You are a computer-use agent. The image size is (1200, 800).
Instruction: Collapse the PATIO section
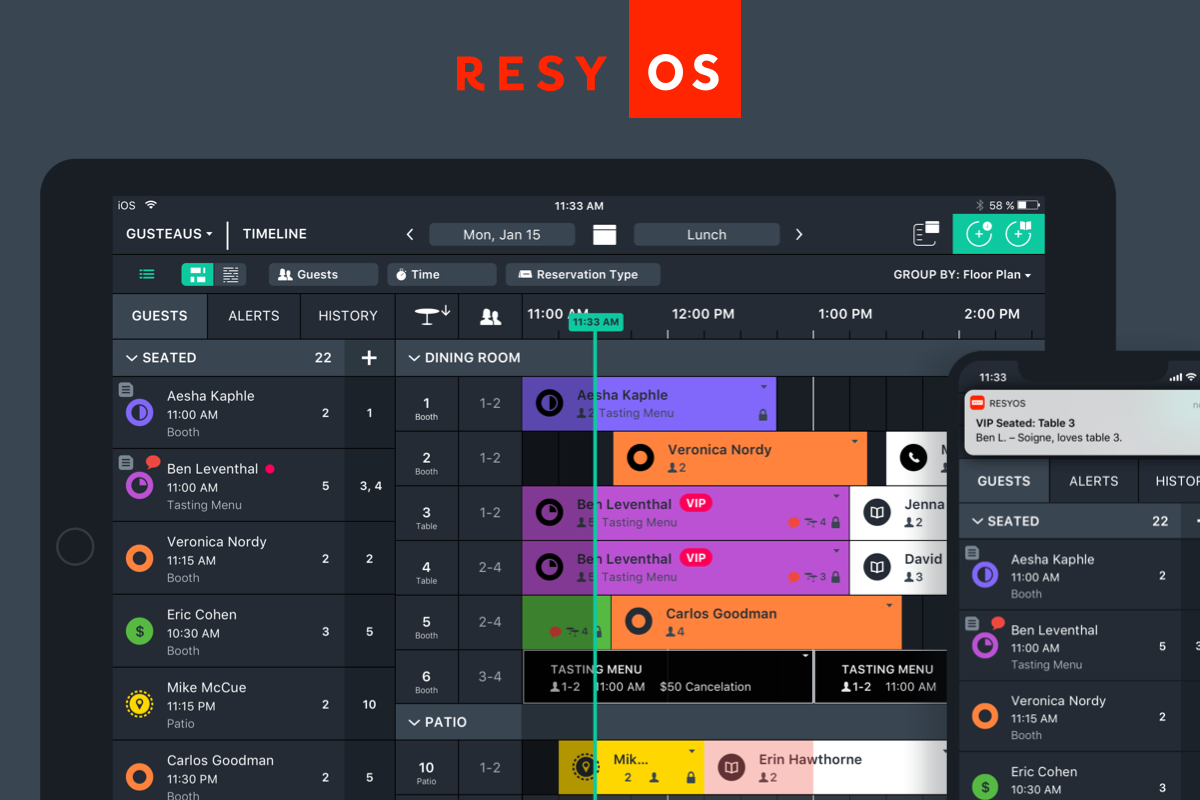415,721
